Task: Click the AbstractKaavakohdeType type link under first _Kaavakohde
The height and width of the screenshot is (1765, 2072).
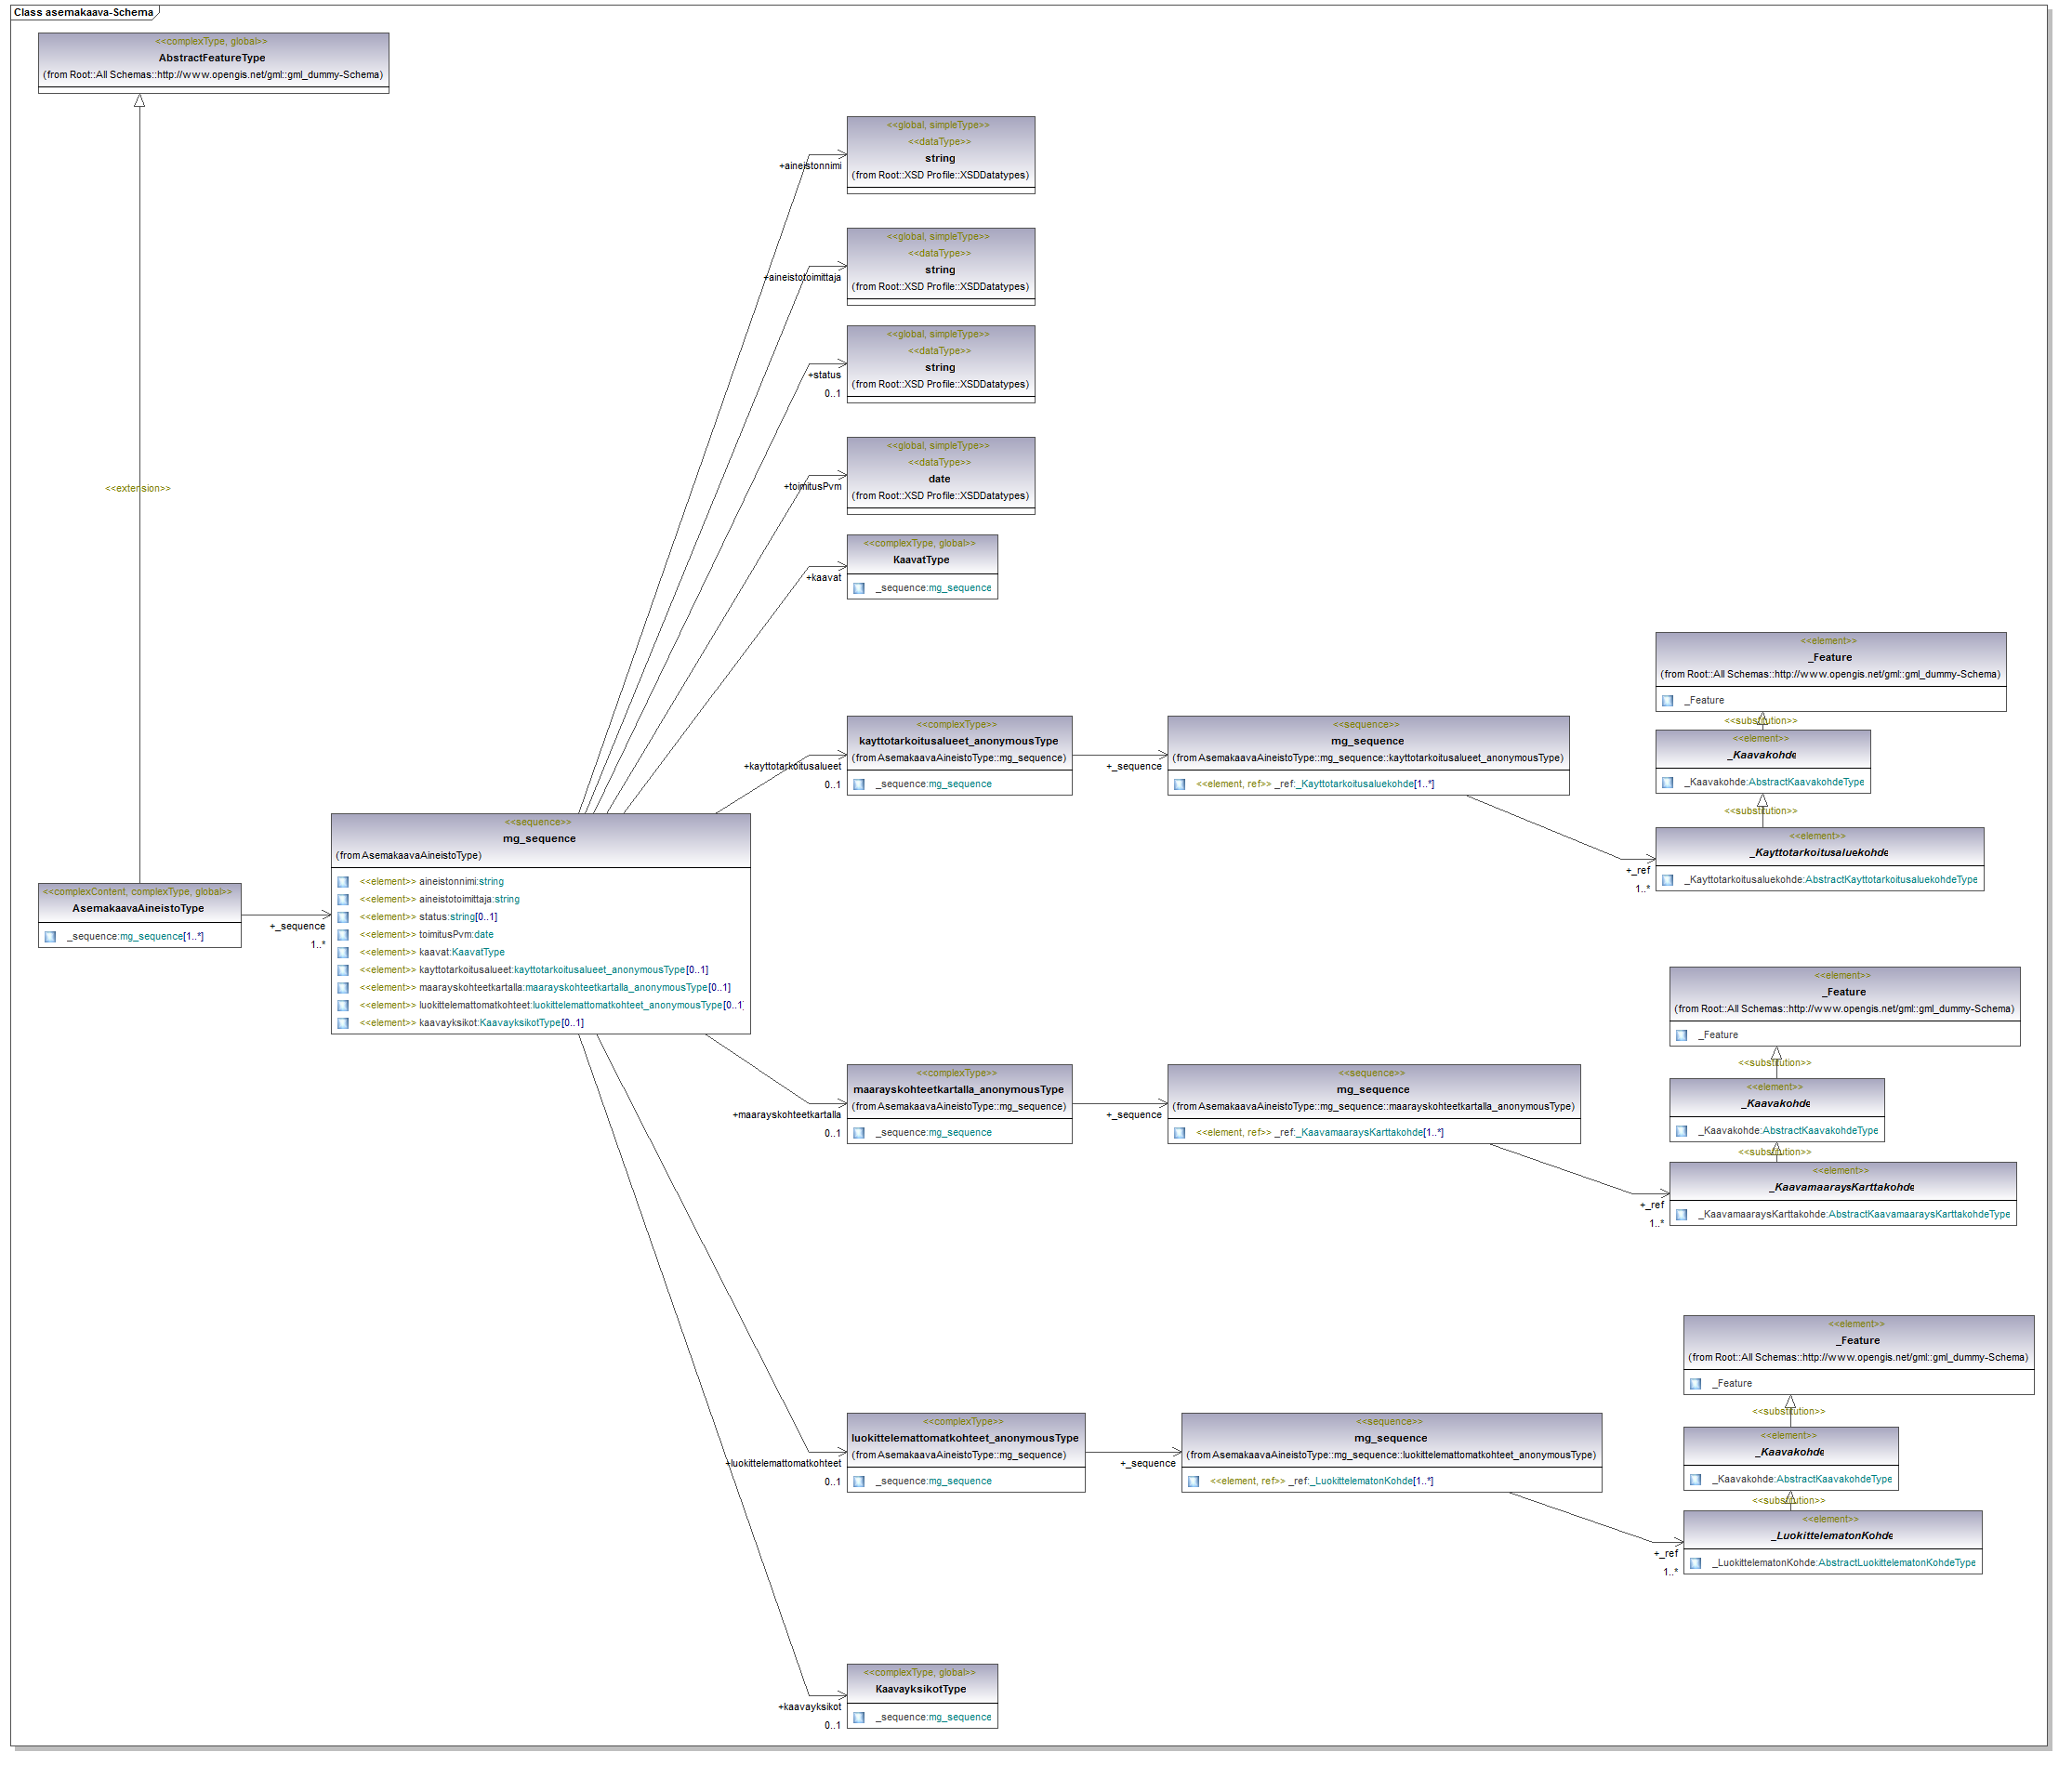Action: tap(1806, 782)
